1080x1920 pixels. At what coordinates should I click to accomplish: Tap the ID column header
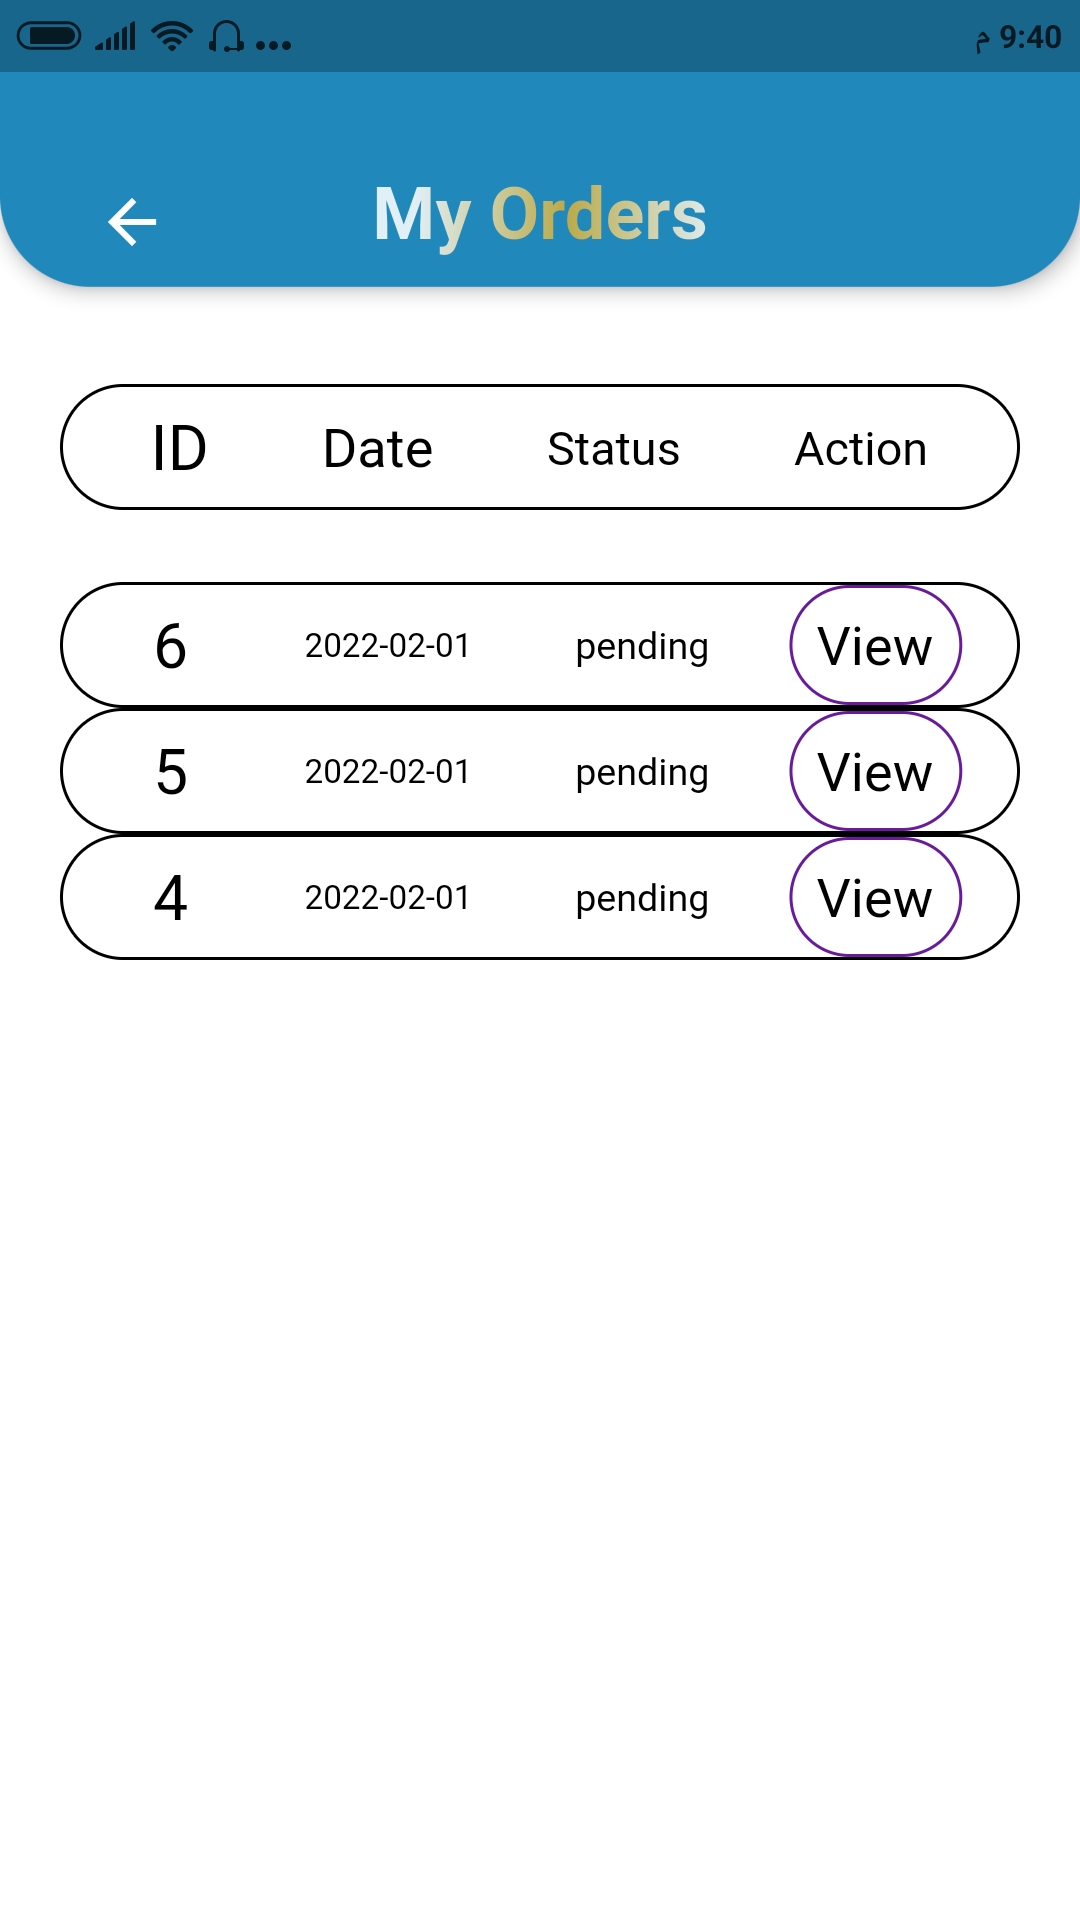[179, 448]
